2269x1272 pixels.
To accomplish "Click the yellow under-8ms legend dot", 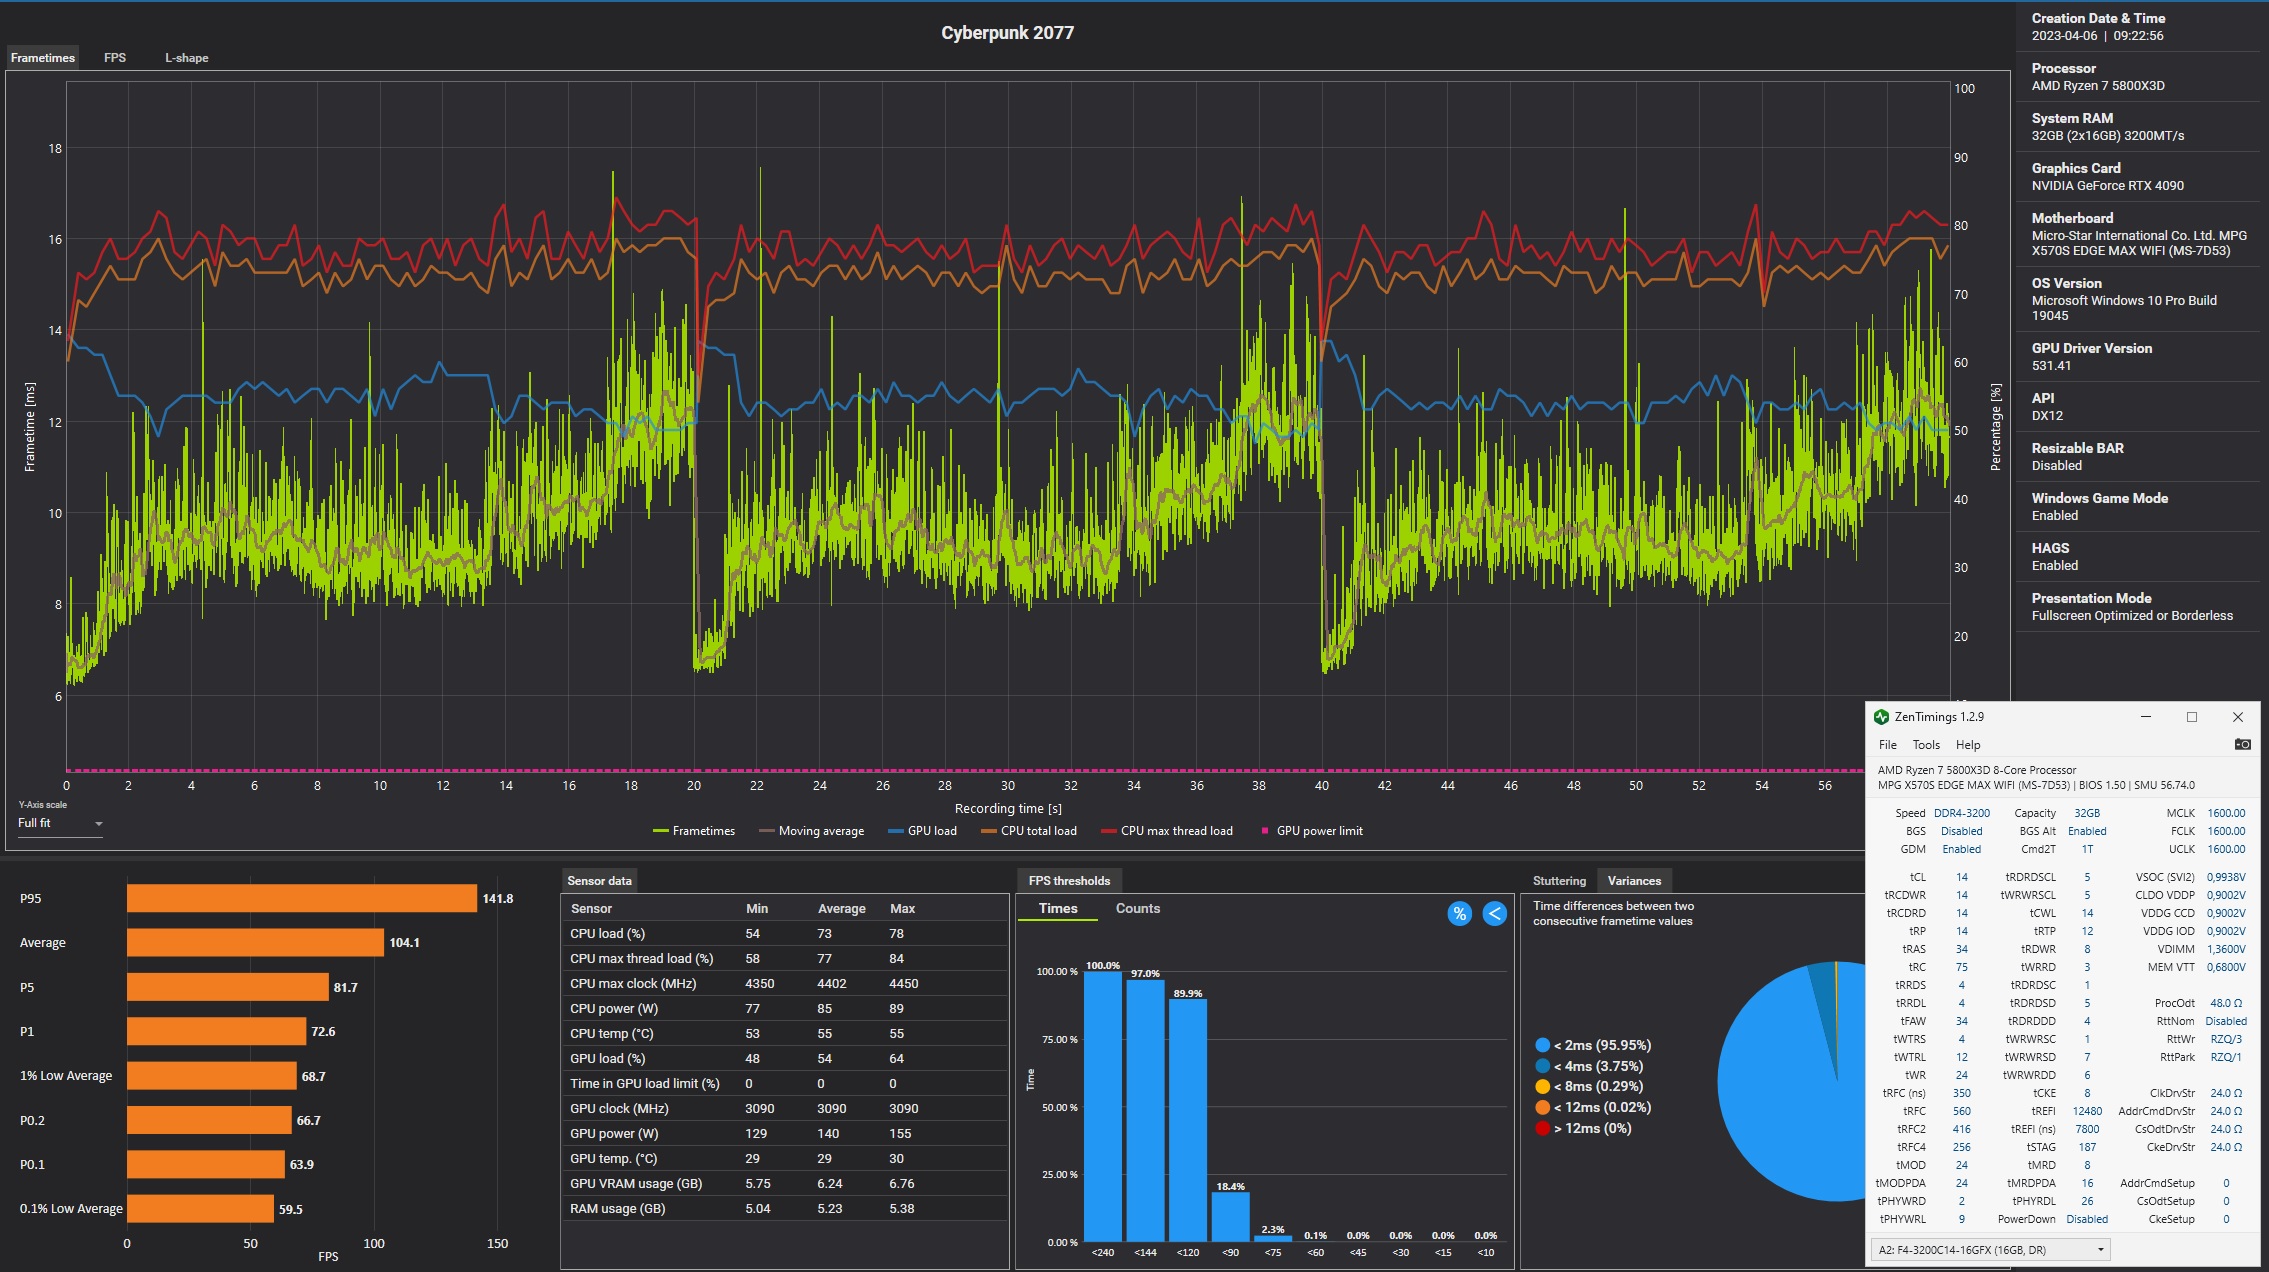I will click(1542, 1087).
